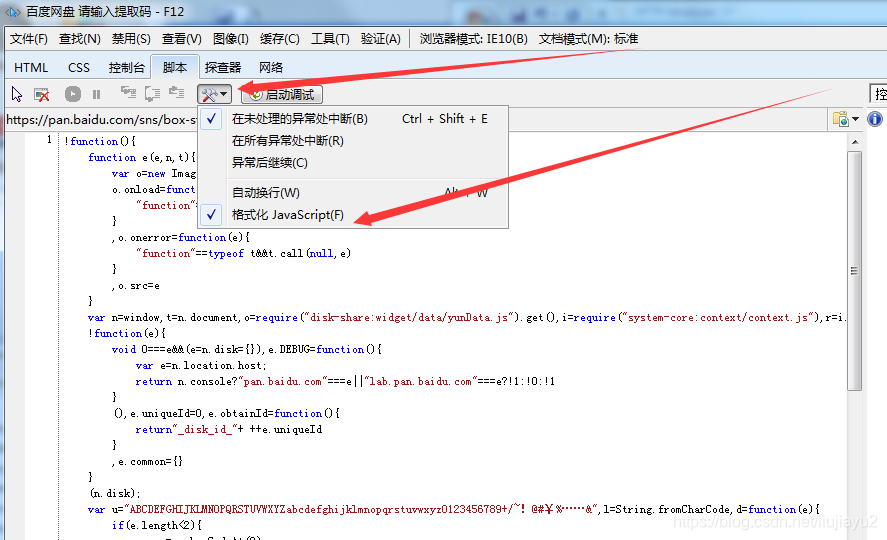This screenshot has height=540, width=887.
Task: Open the 缓存(C) menu
Action: coord(279,39)
